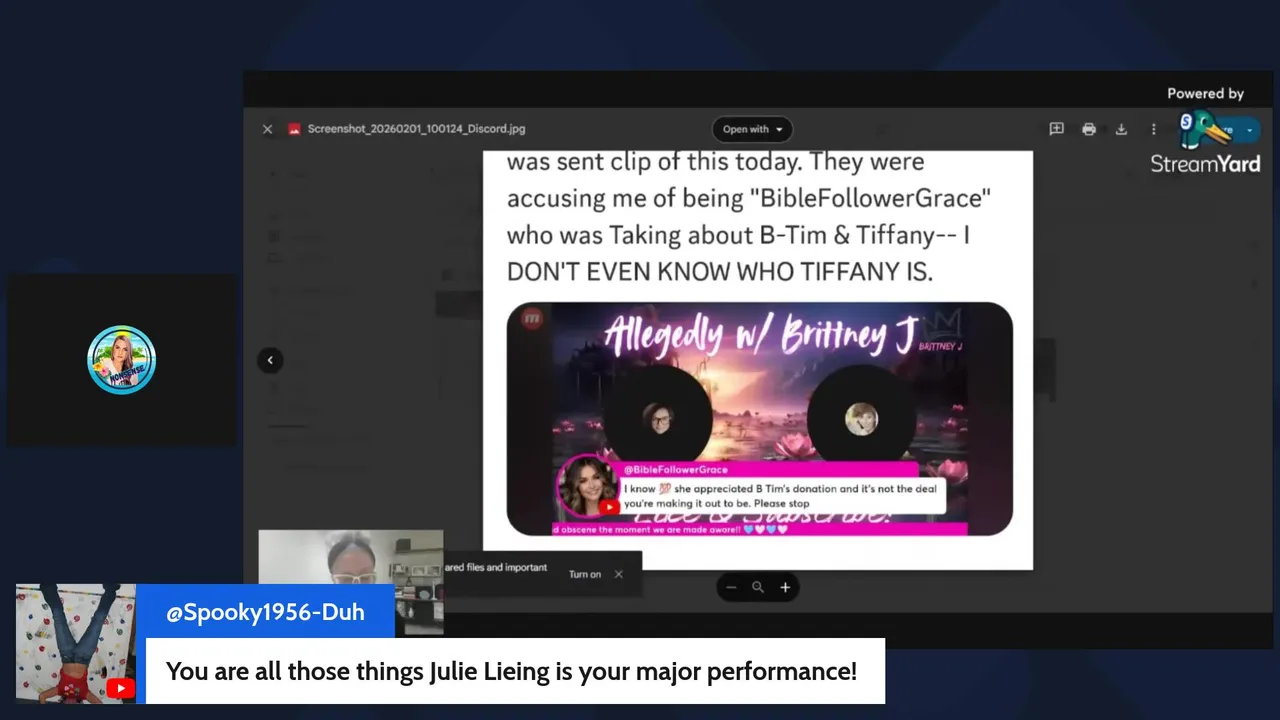Select the webcam thumbnail of person with glasses
This screenshot has width=1280, height=720.
351,582
